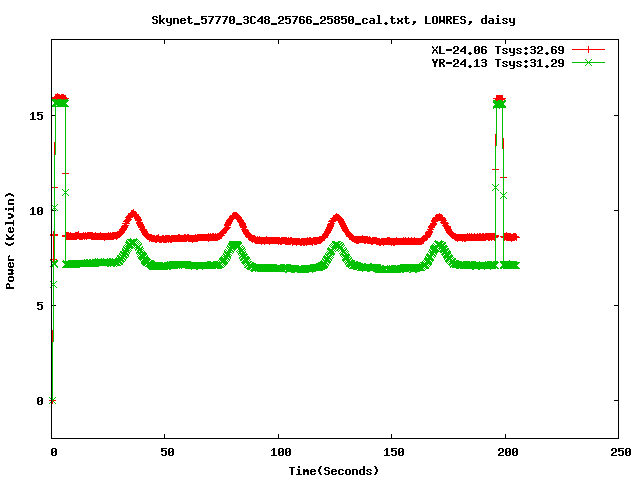The width and height of the screenshot is (640, 480).
Task: Click the x-axis tick label 50
Action: click(167, 452)
